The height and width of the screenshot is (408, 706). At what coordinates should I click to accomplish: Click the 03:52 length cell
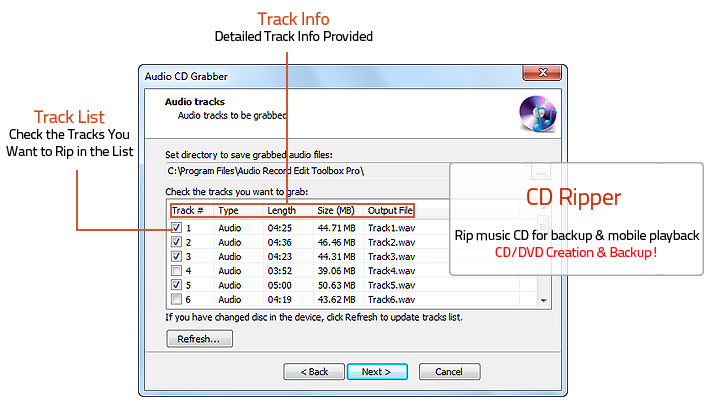tap(280, 271)
